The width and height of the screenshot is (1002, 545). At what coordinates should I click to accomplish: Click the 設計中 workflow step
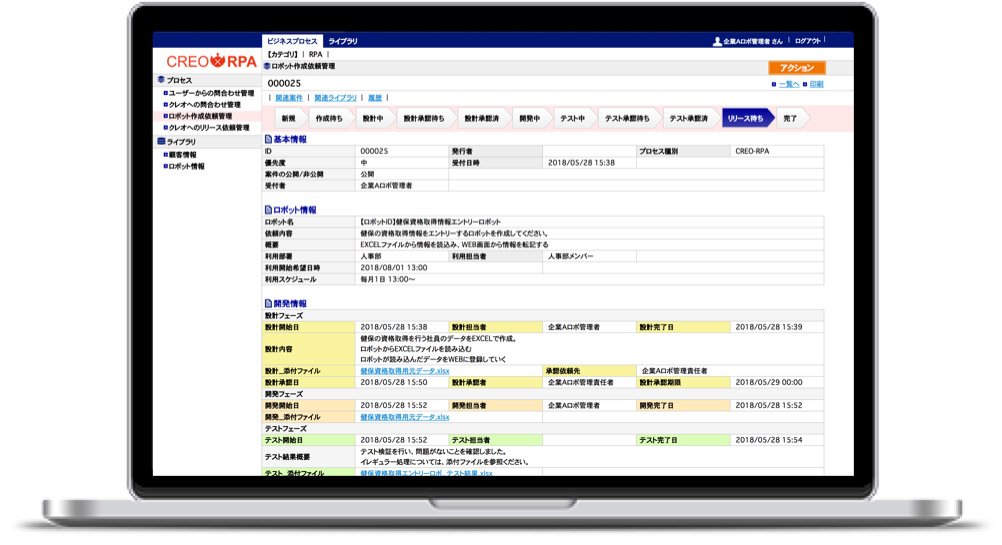coord(373,118)
